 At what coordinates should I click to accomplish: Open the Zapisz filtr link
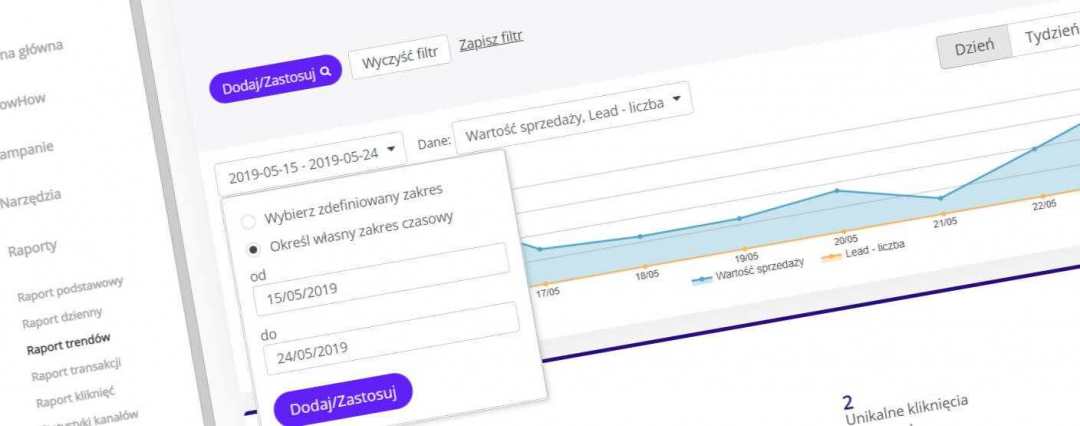click(x=490, y=41)
